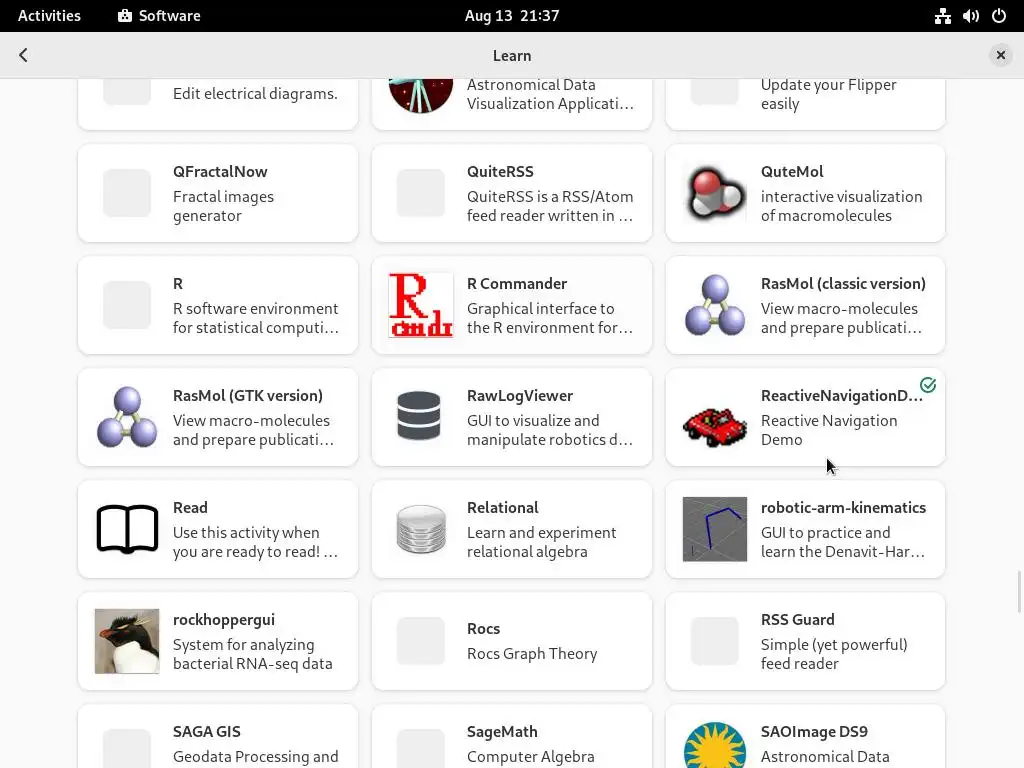1024x768 pixels.
Task: Click the placeholder icon beside R software environment
Action: [x=127, y=305]
